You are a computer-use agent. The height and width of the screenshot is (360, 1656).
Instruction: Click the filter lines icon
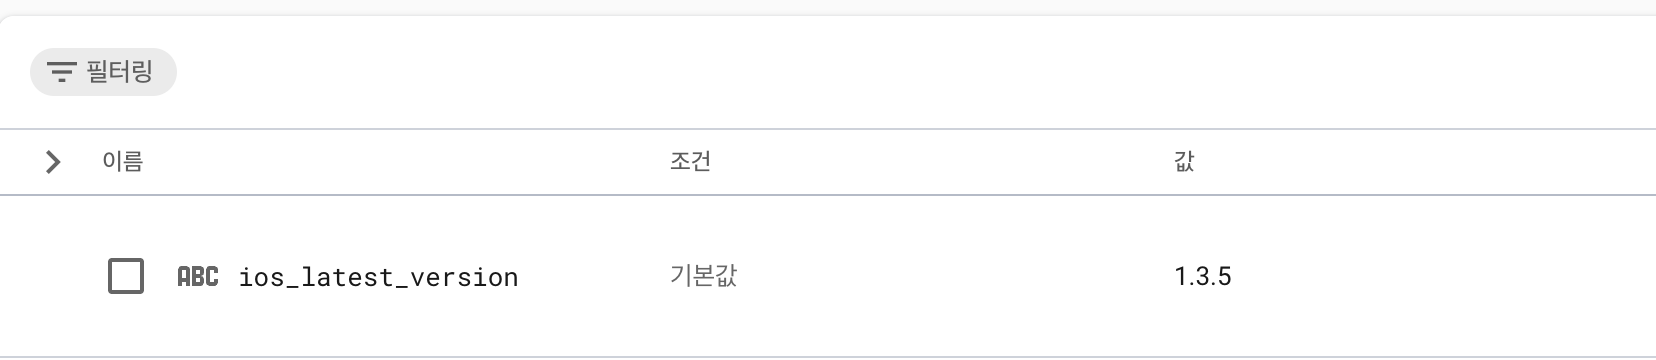(61, 72)
